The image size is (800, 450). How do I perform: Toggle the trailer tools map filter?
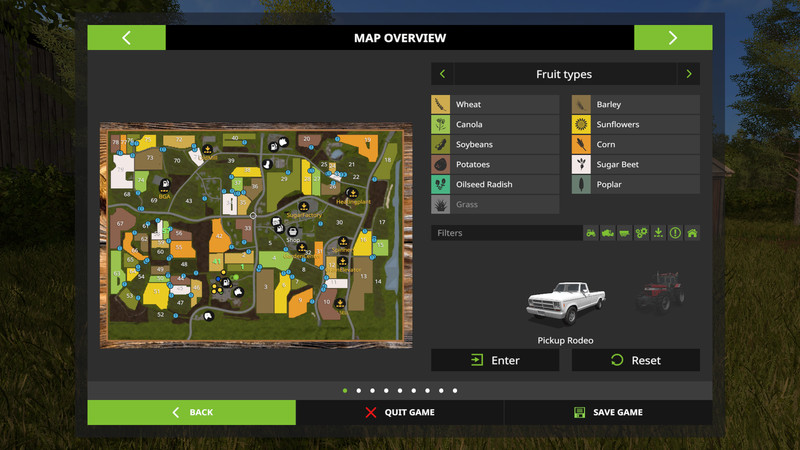[625, 233]
